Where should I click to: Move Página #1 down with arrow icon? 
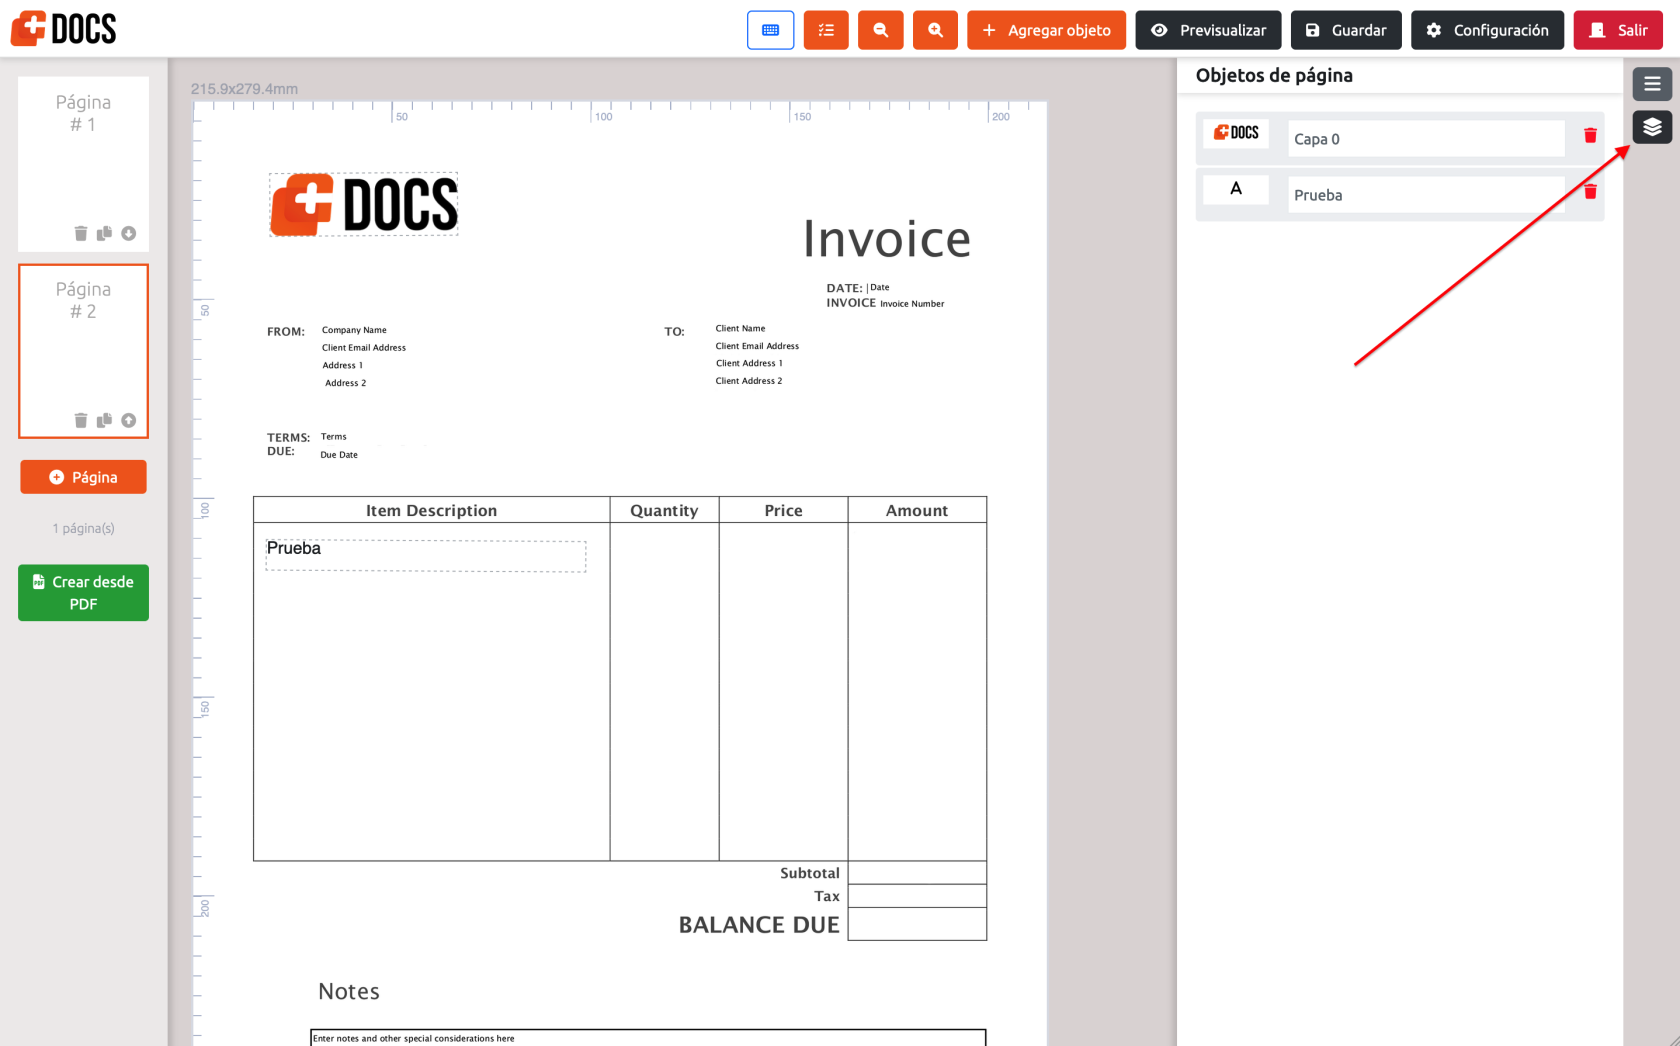tap(128, 233)
